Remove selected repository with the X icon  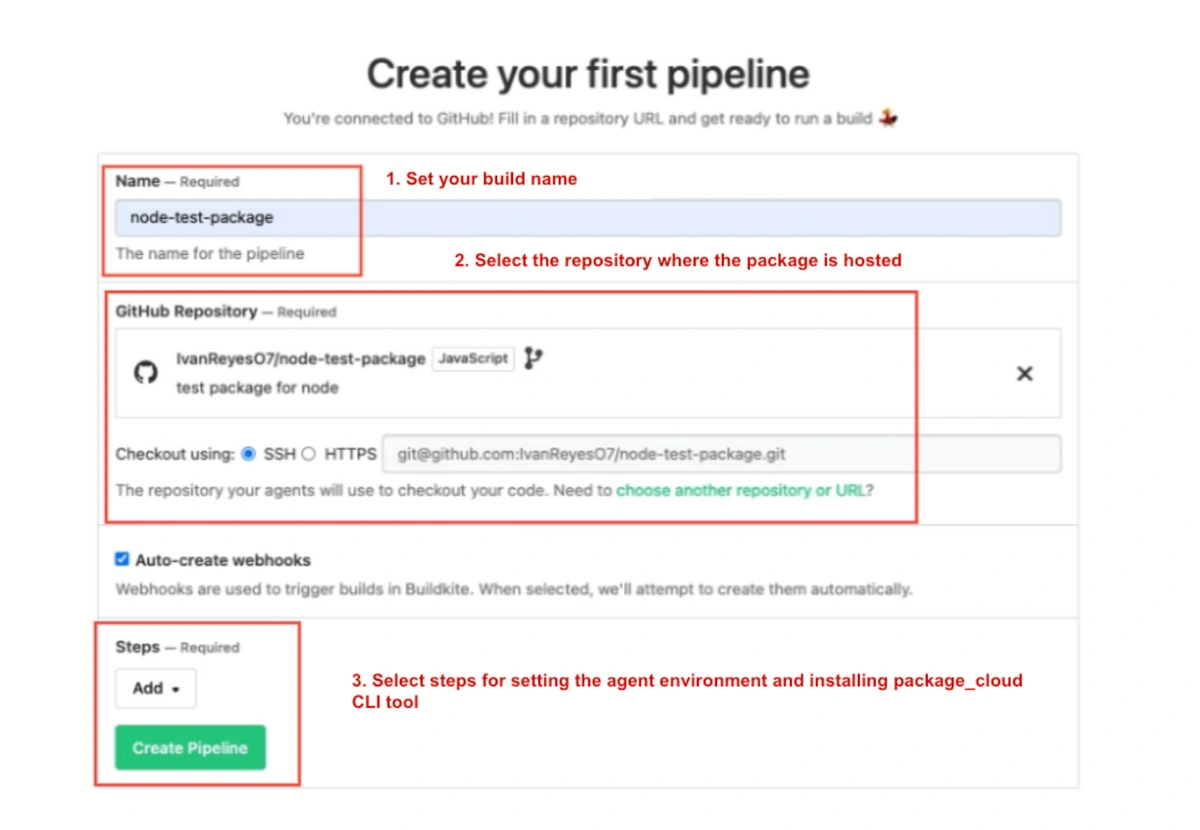(1025, 373)
